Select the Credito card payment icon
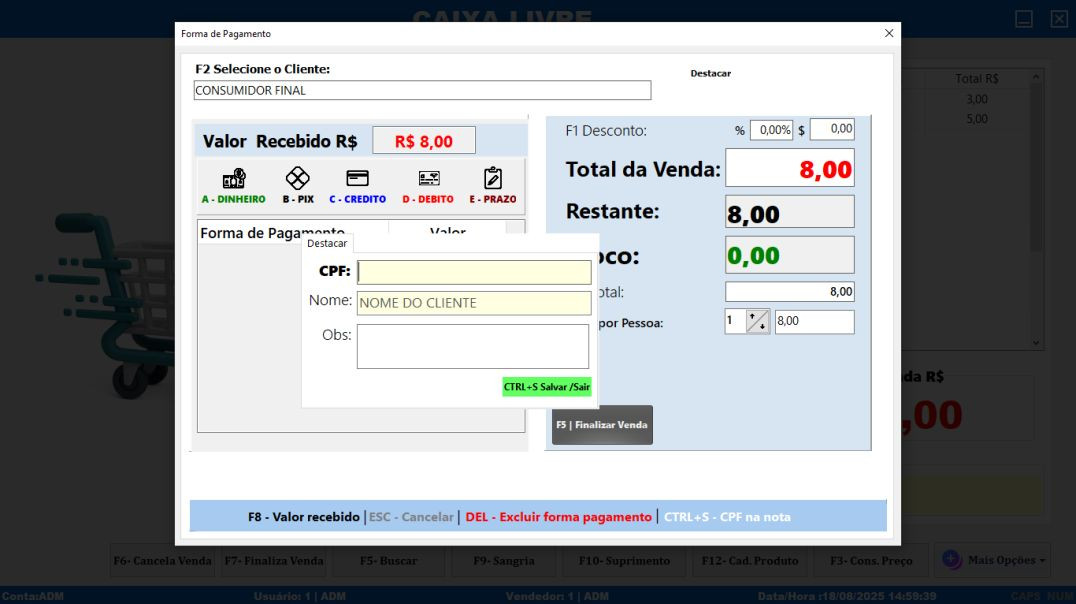 (357, 179)
